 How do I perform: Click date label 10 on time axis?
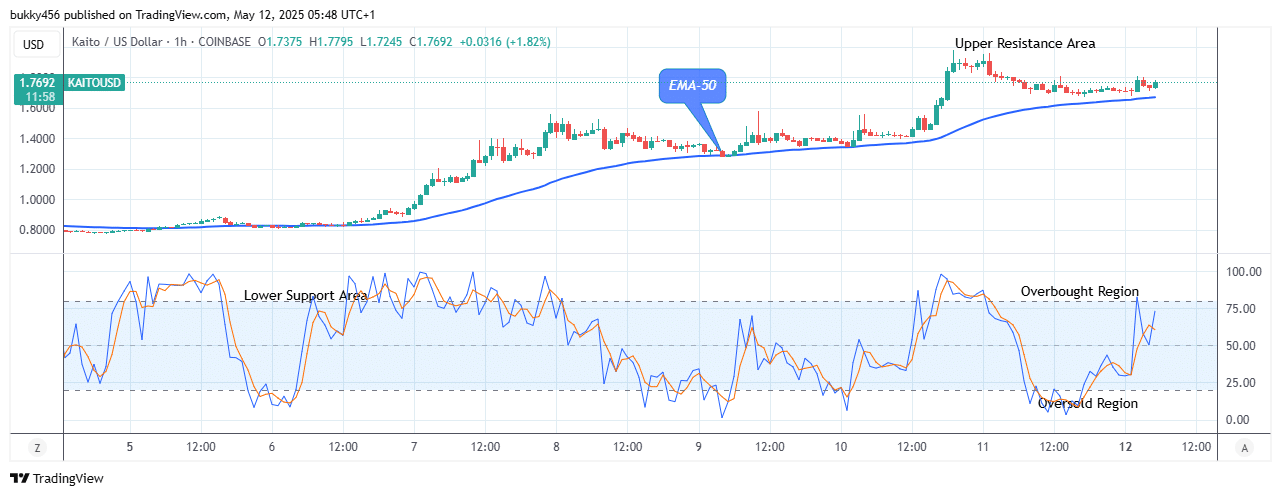point(840,448)
